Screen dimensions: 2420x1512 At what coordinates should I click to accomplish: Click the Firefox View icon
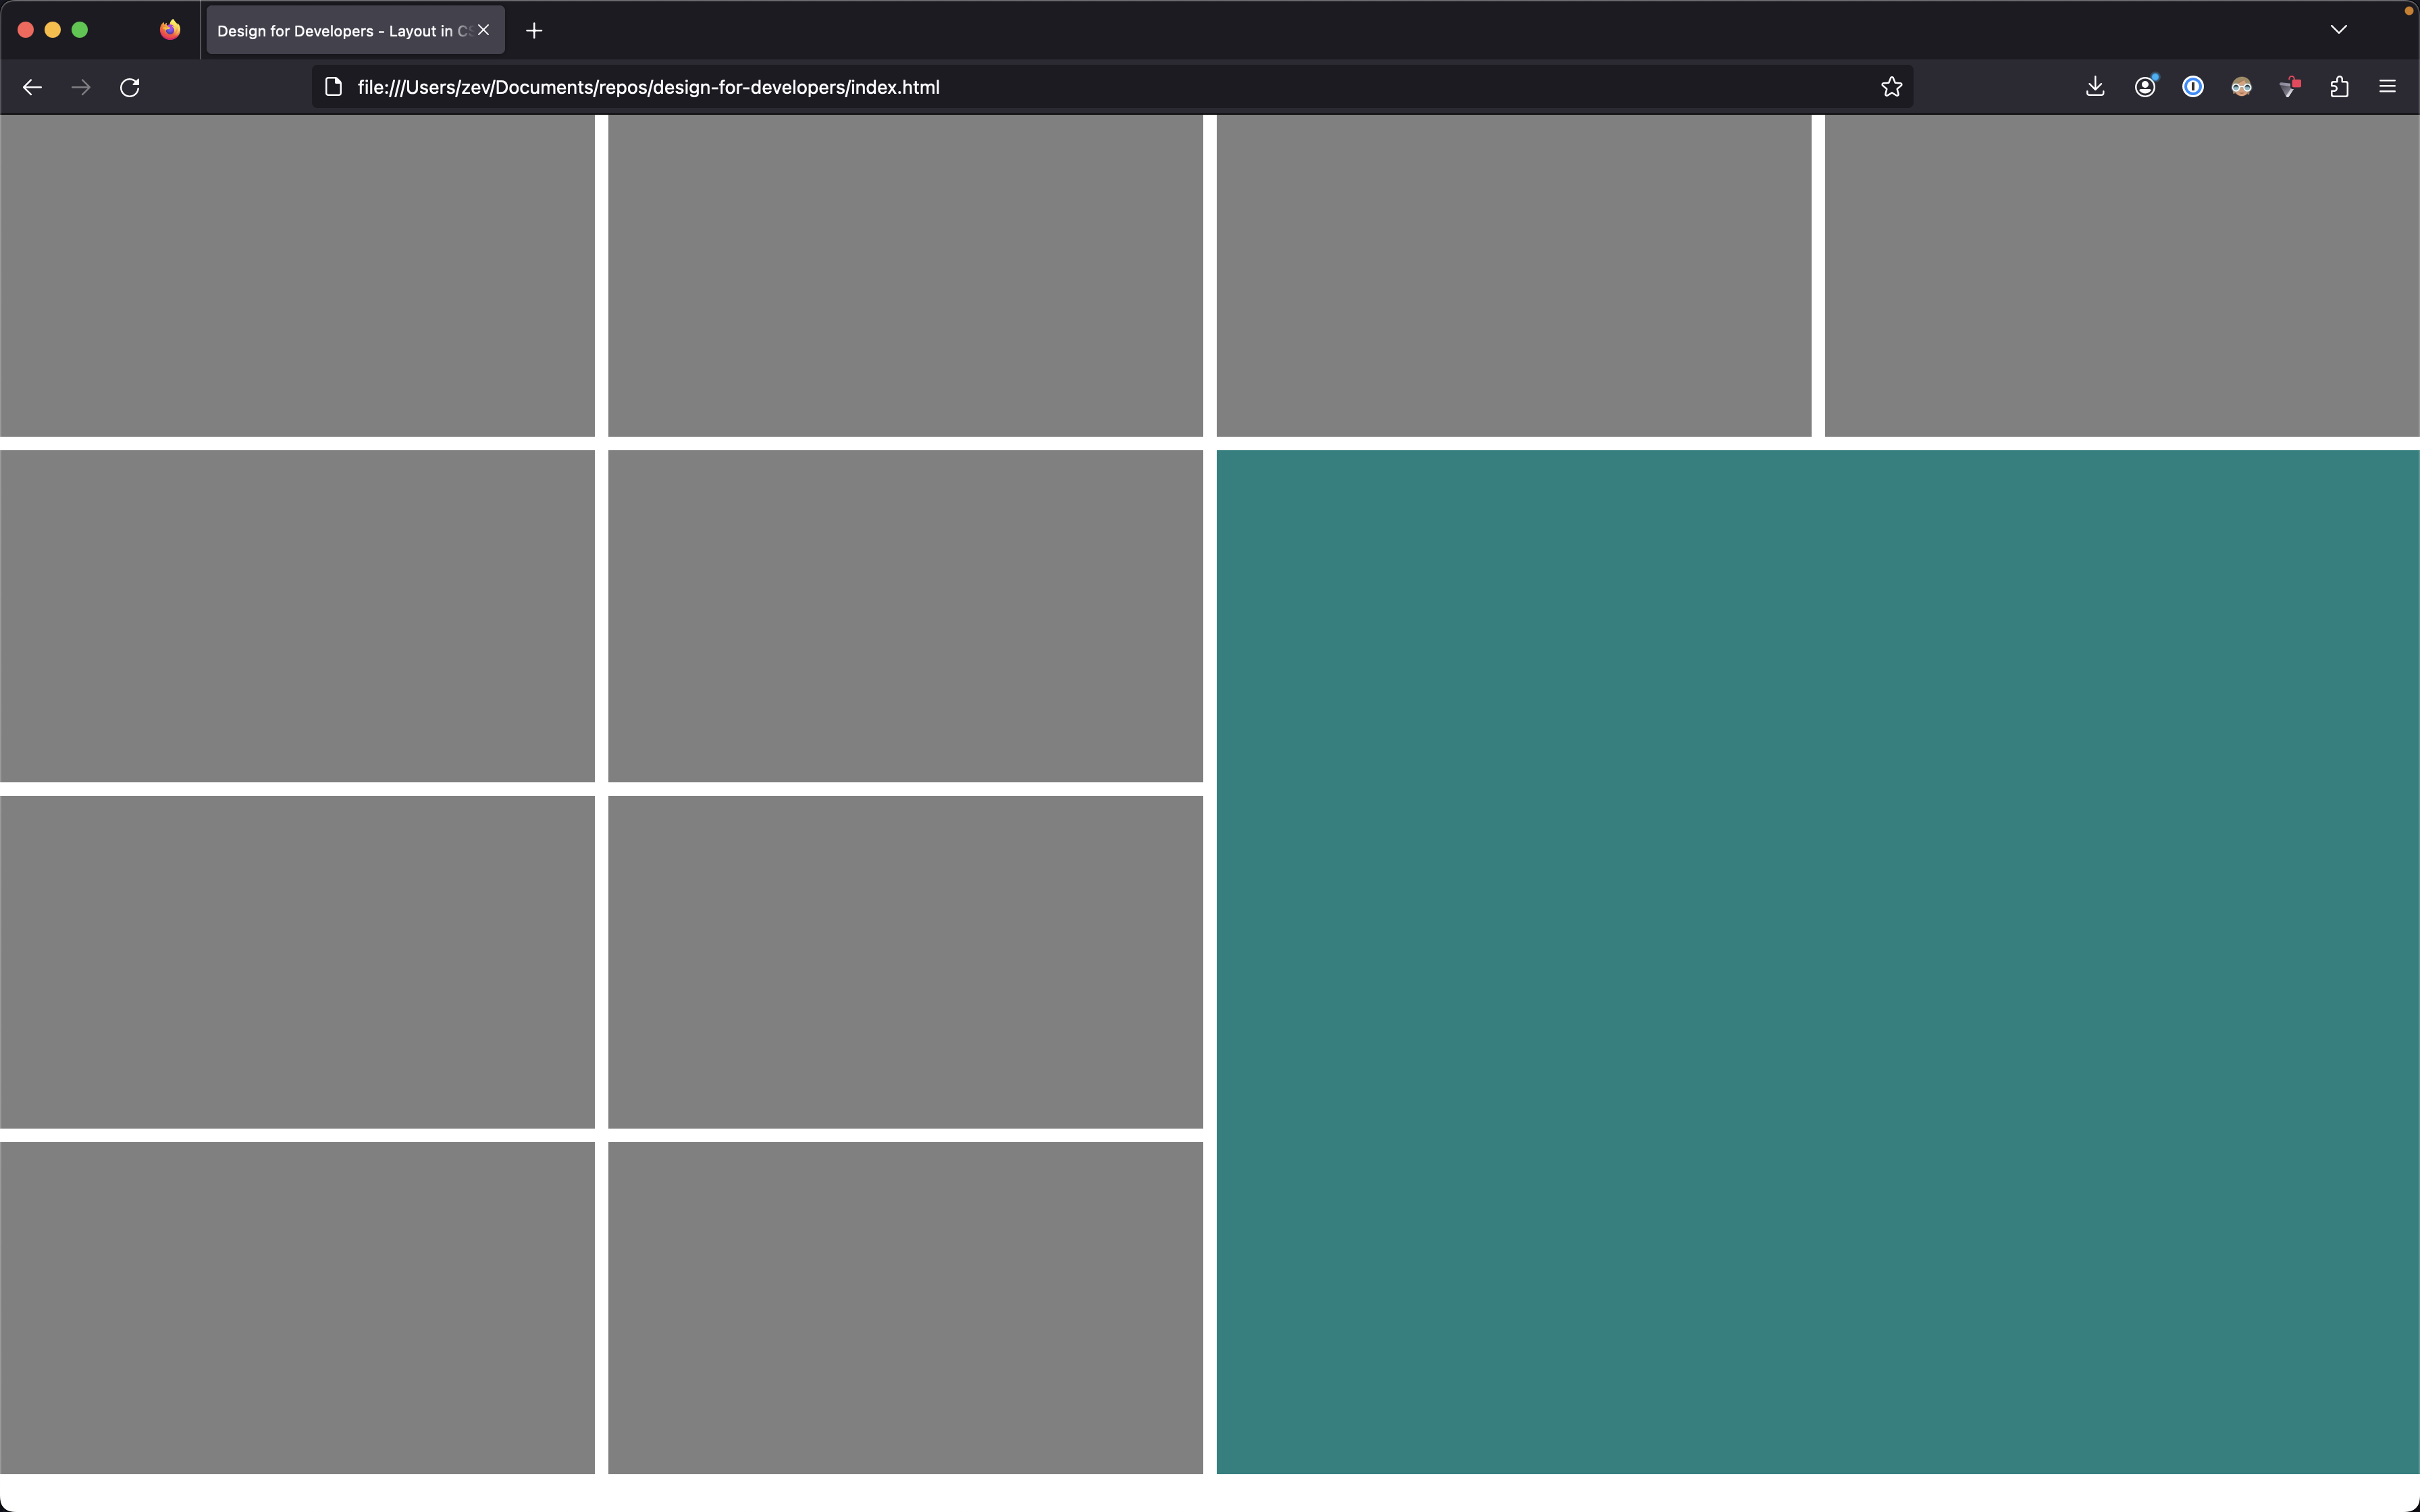coord(170,30)
